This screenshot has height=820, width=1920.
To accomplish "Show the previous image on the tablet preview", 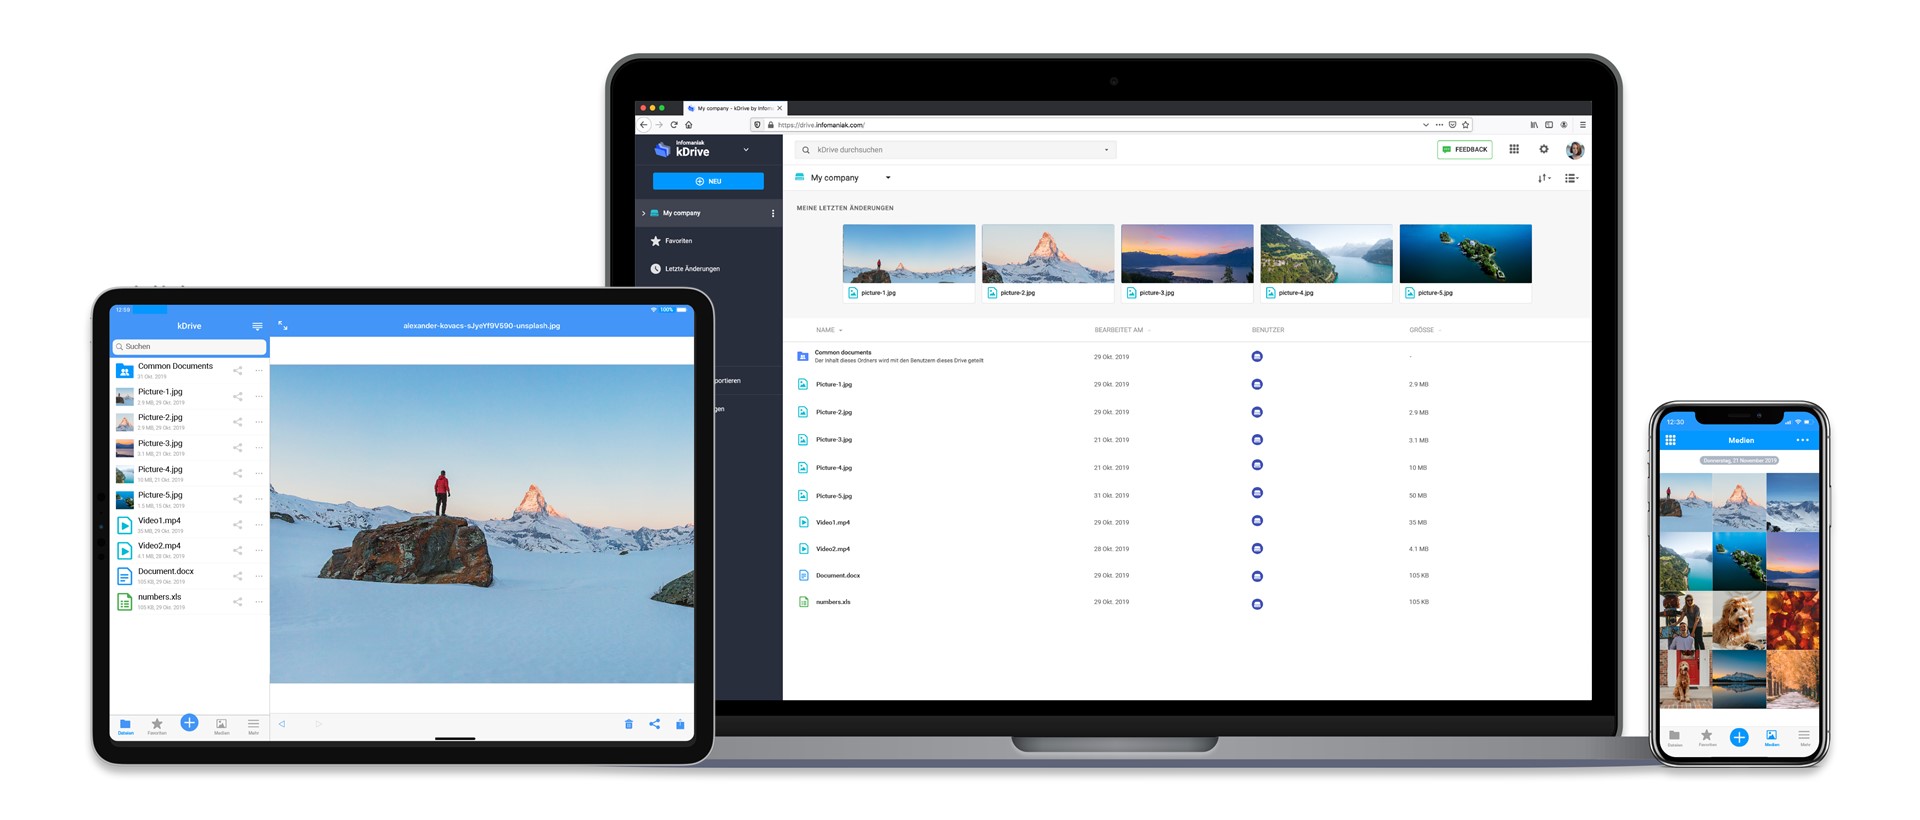I will click(282, 724).
